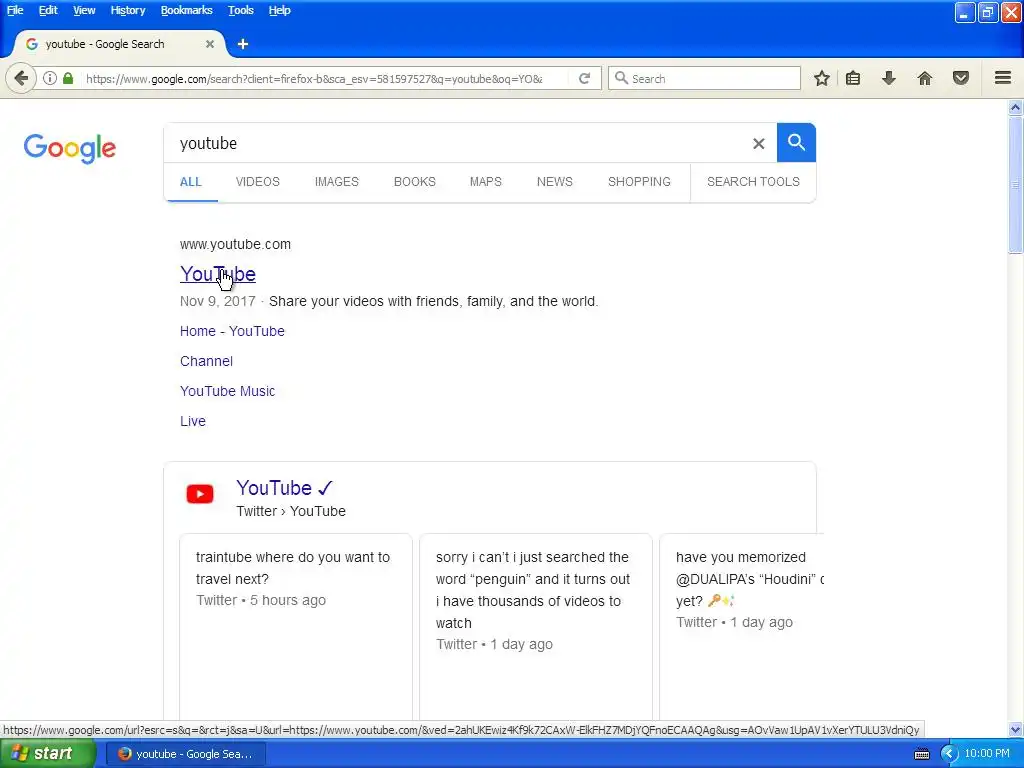The height and width of the screenshot is (768, 1024).
Task: Click the red YouTube play logo
Action: coord(200,494)
